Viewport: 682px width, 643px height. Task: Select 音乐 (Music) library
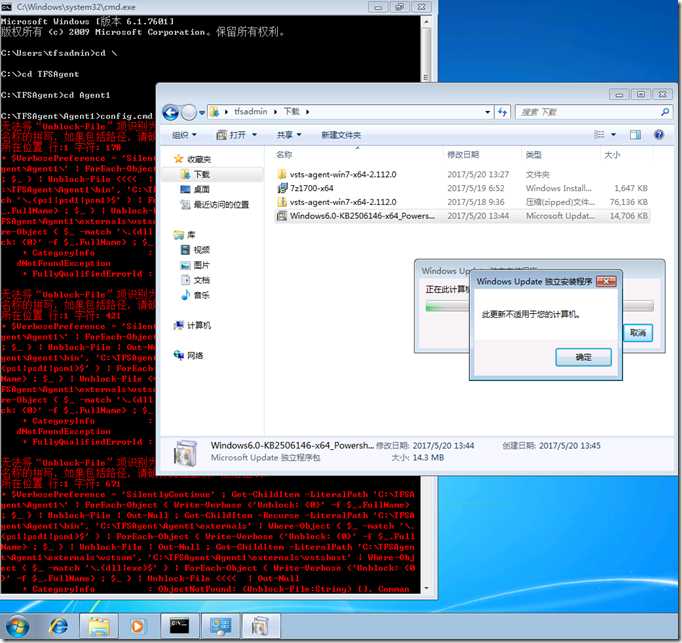pyautogui.click(x=195, y=295)
